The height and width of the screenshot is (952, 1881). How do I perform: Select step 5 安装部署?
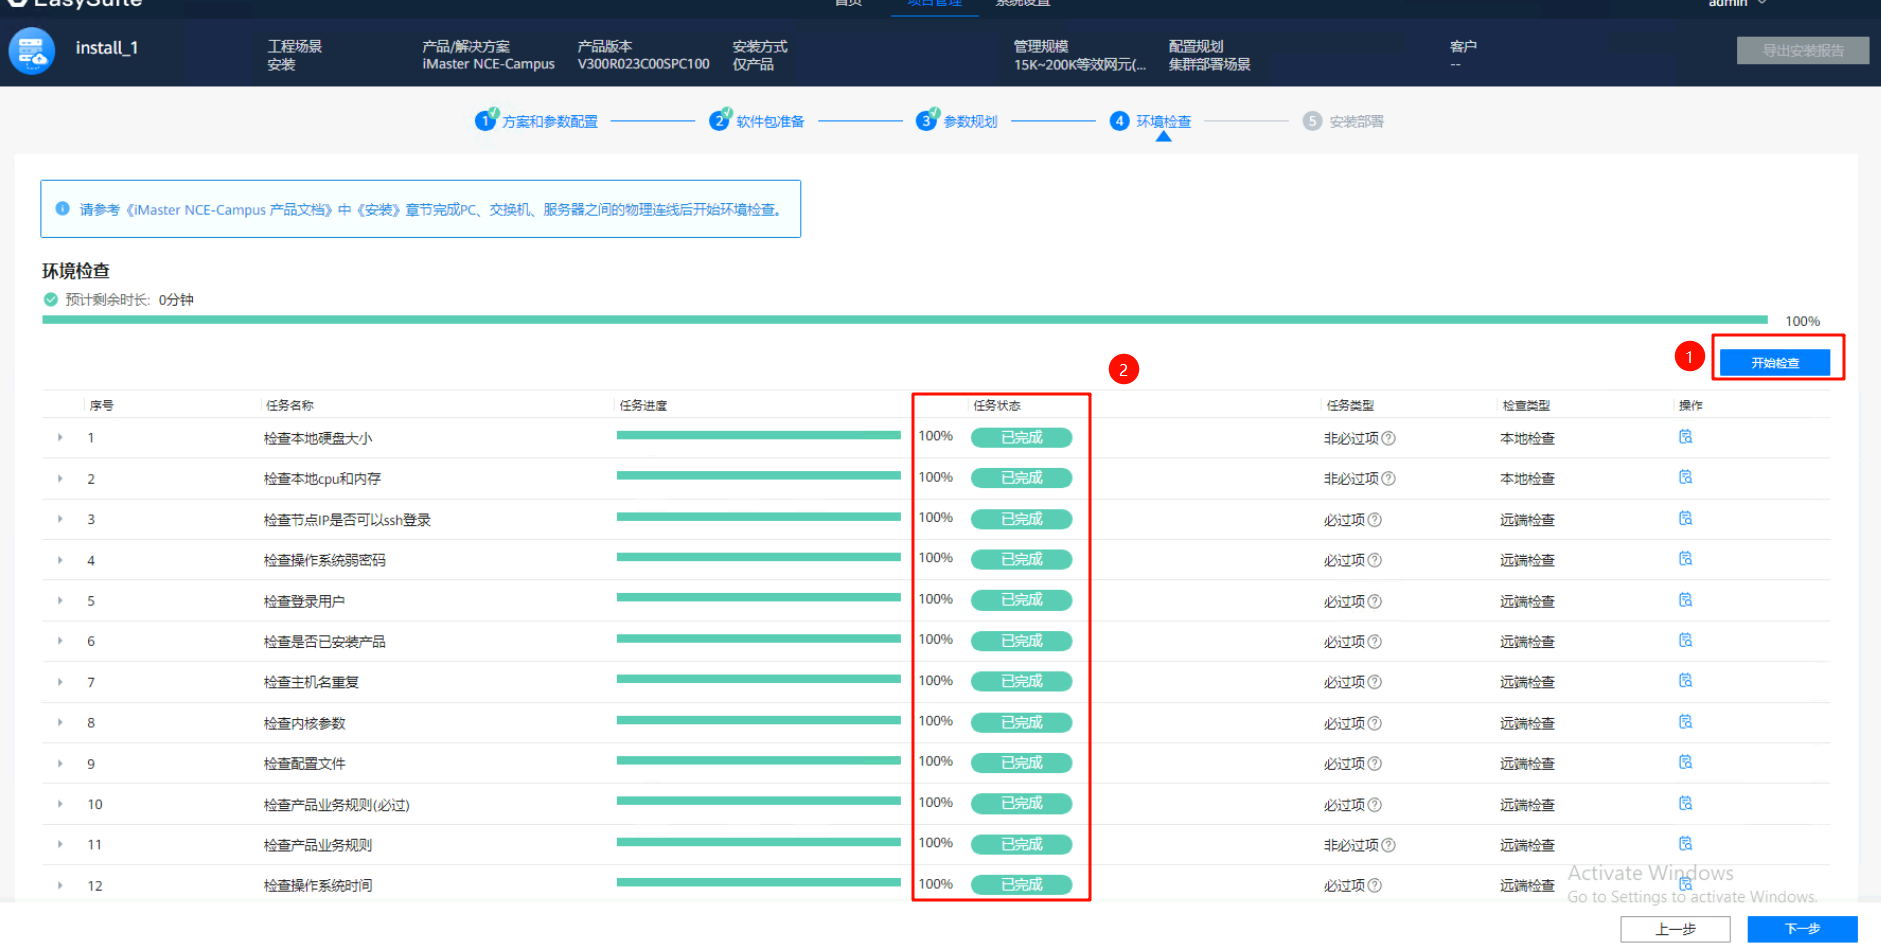pos(1343,121)
